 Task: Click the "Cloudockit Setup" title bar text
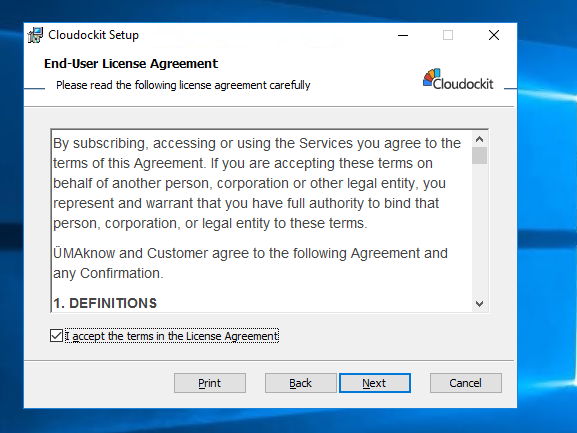93,35
